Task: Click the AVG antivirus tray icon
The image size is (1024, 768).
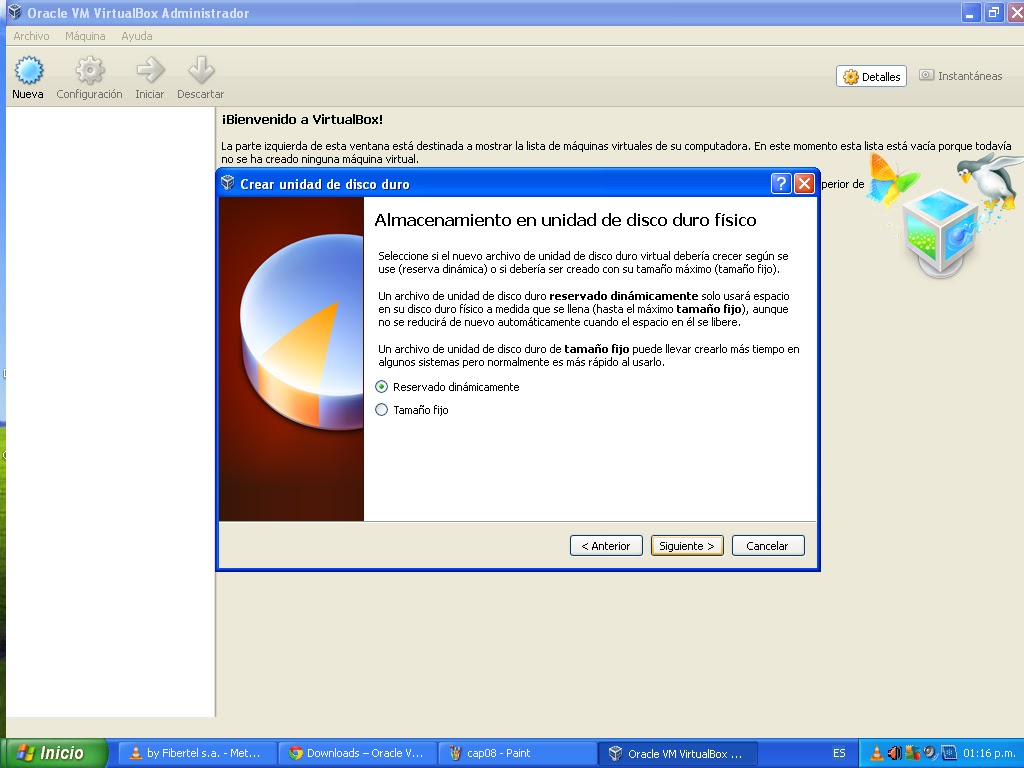Action: 912,753
